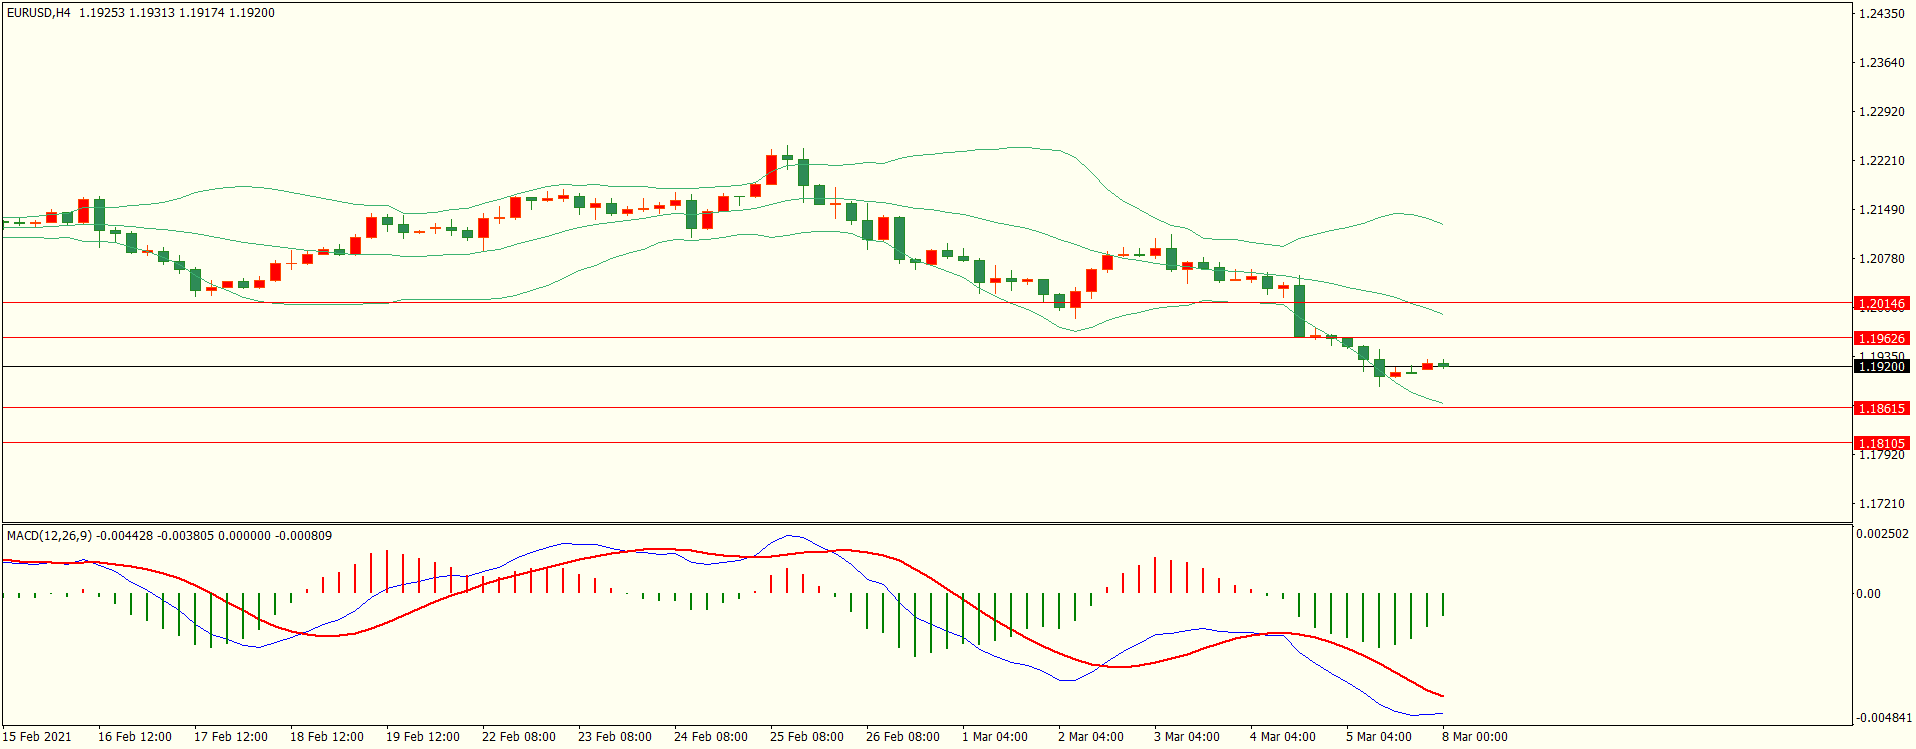Click the black 1.19200 current price label
The height and width of the screenshot is (749, 1916).
tap(1881, 367)
